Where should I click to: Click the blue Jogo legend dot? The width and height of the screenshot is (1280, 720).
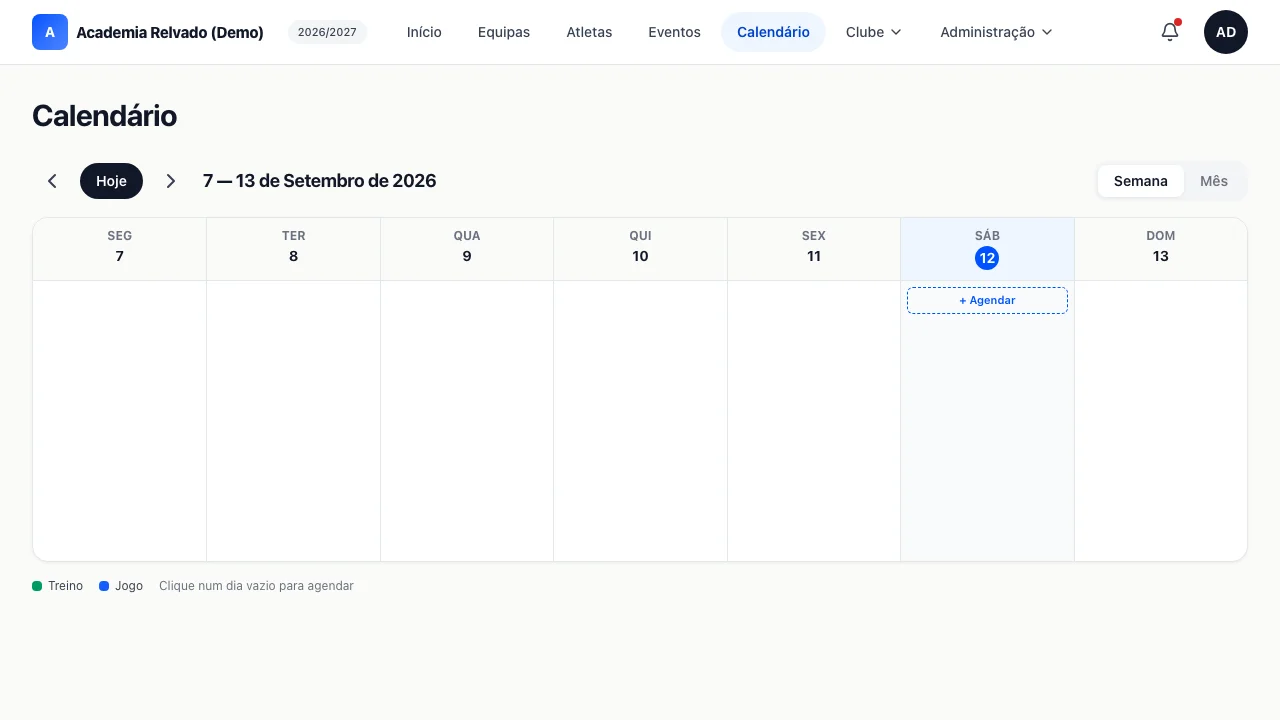tap(104, 586)
